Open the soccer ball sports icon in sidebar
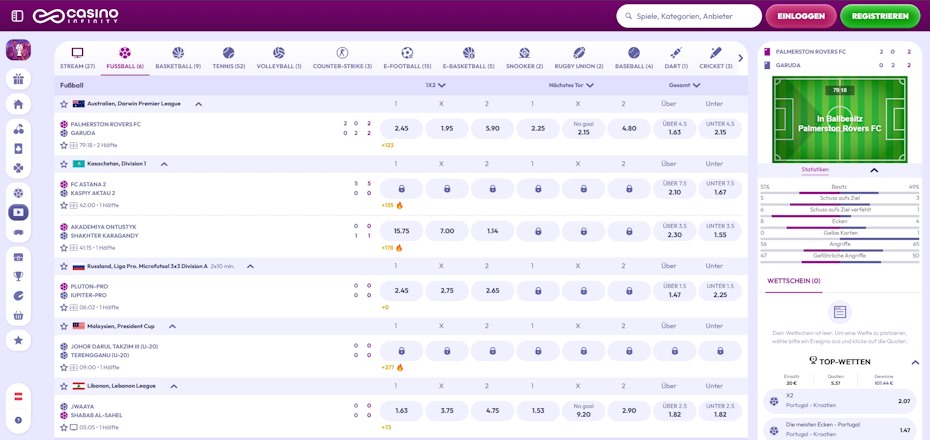This screenshot has height=440, width=930. pos(18,193)
